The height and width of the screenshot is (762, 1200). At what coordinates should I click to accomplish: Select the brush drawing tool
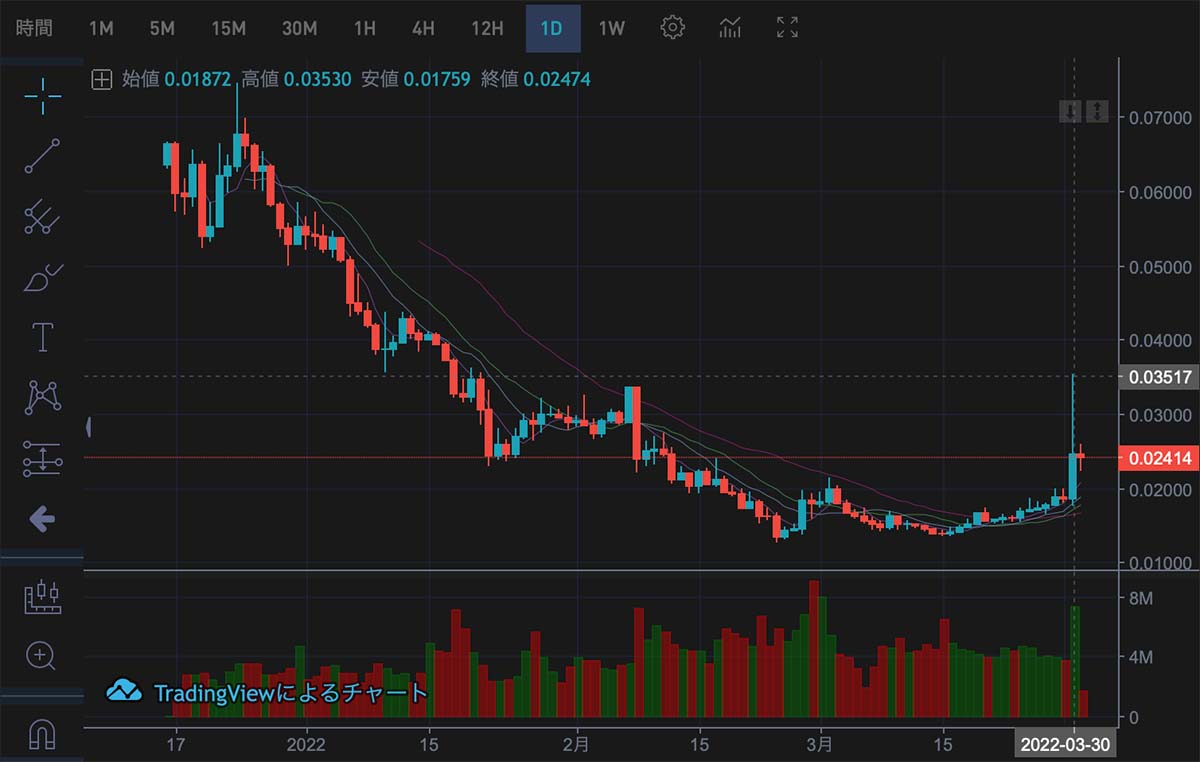point(42,277)
